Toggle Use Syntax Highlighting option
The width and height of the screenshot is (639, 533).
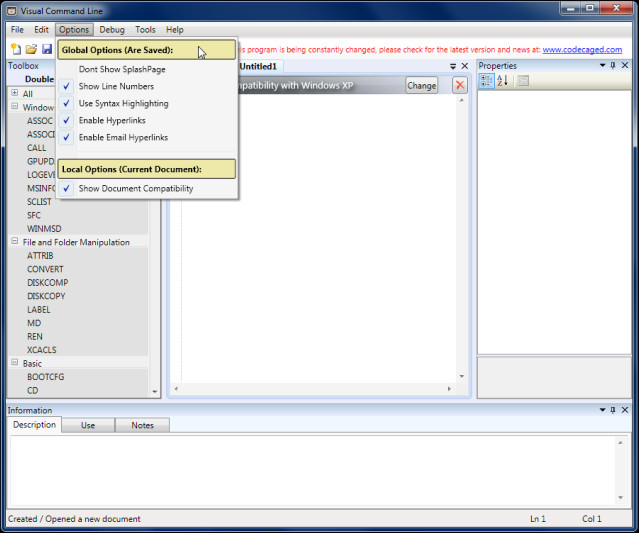[x=147, y=104]
